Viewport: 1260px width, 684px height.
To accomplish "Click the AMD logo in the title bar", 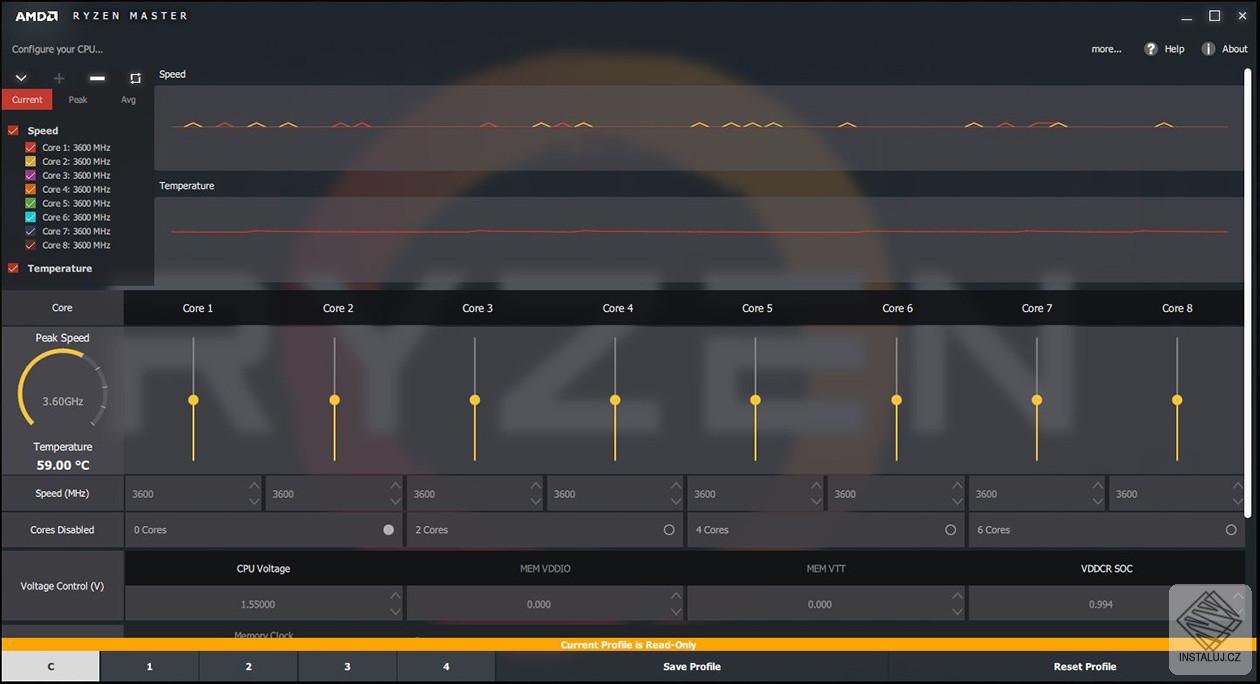I will point(38,15).
